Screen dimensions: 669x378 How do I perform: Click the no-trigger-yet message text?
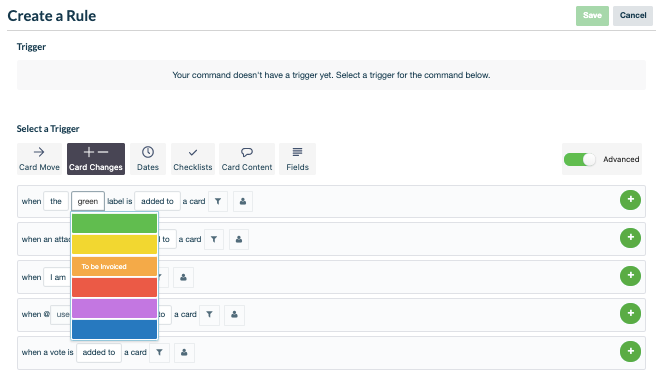tap(331, 75)
